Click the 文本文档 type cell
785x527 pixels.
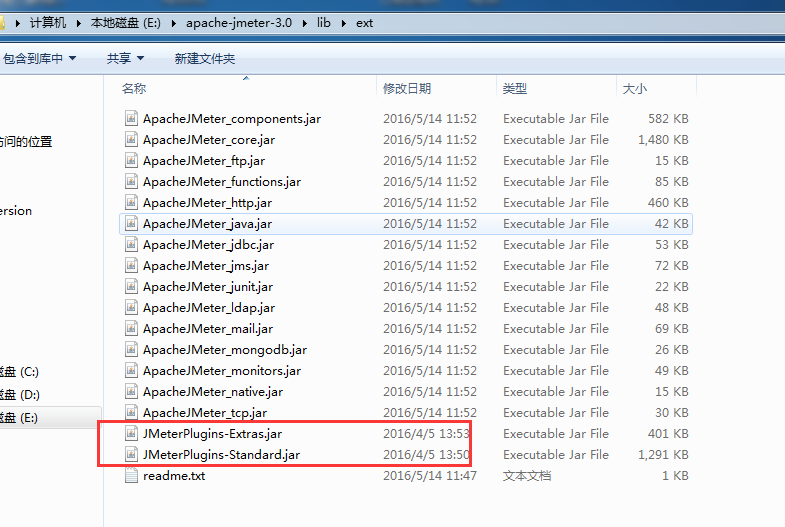(527, 475)
